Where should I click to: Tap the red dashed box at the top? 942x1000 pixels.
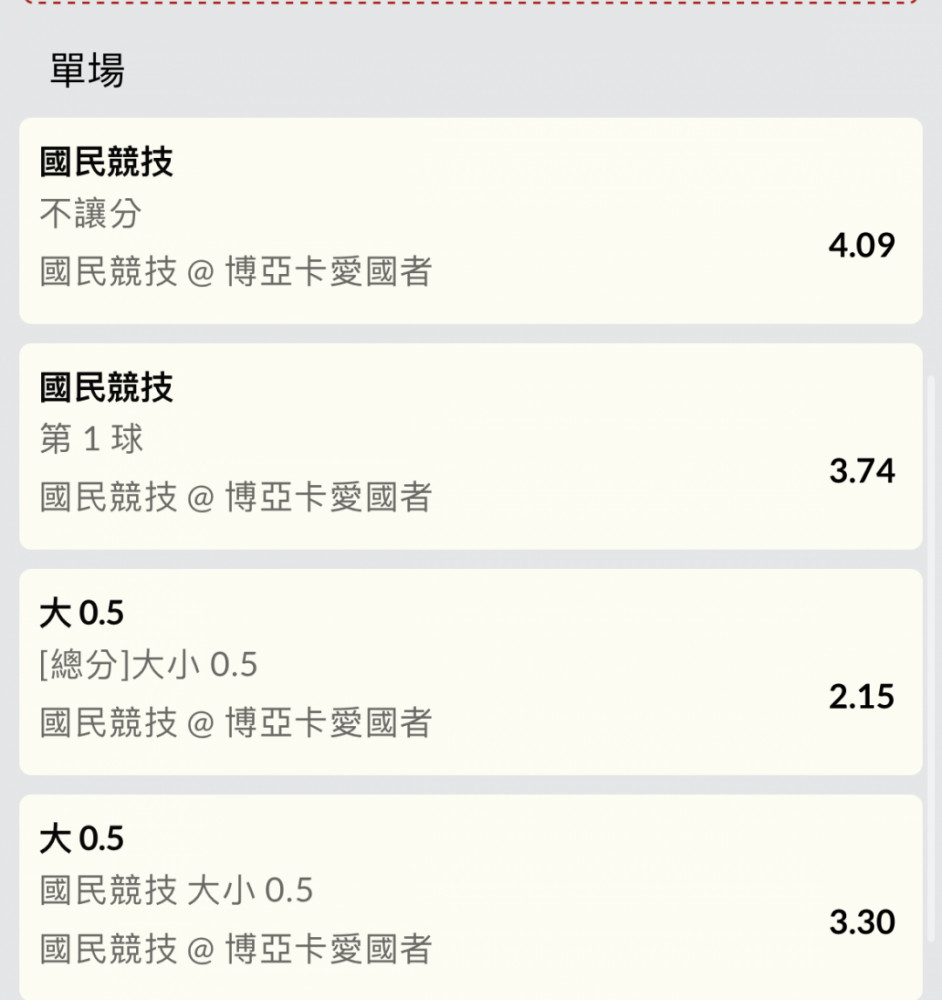[x=471, y=3]
